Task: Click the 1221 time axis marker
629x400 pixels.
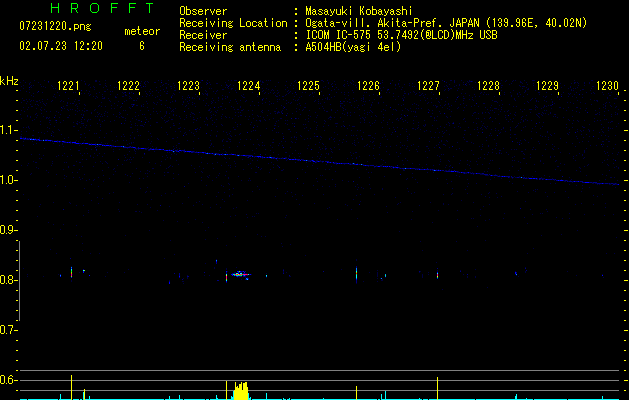Action: (x=68, y=86)
